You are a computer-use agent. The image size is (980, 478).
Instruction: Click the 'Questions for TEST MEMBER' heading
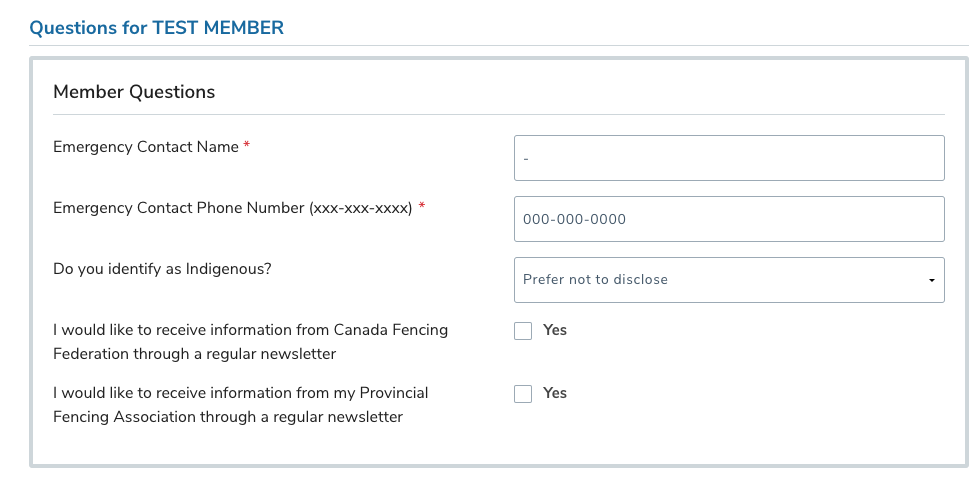click(157, 28)
